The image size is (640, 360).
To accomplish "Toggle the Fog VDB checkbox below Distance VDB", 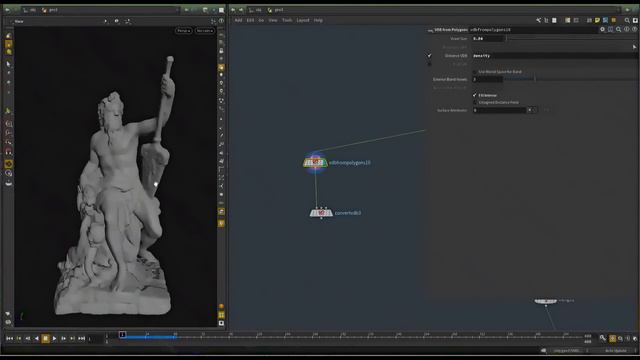I will pyautogui.click(x=429, y=64).
